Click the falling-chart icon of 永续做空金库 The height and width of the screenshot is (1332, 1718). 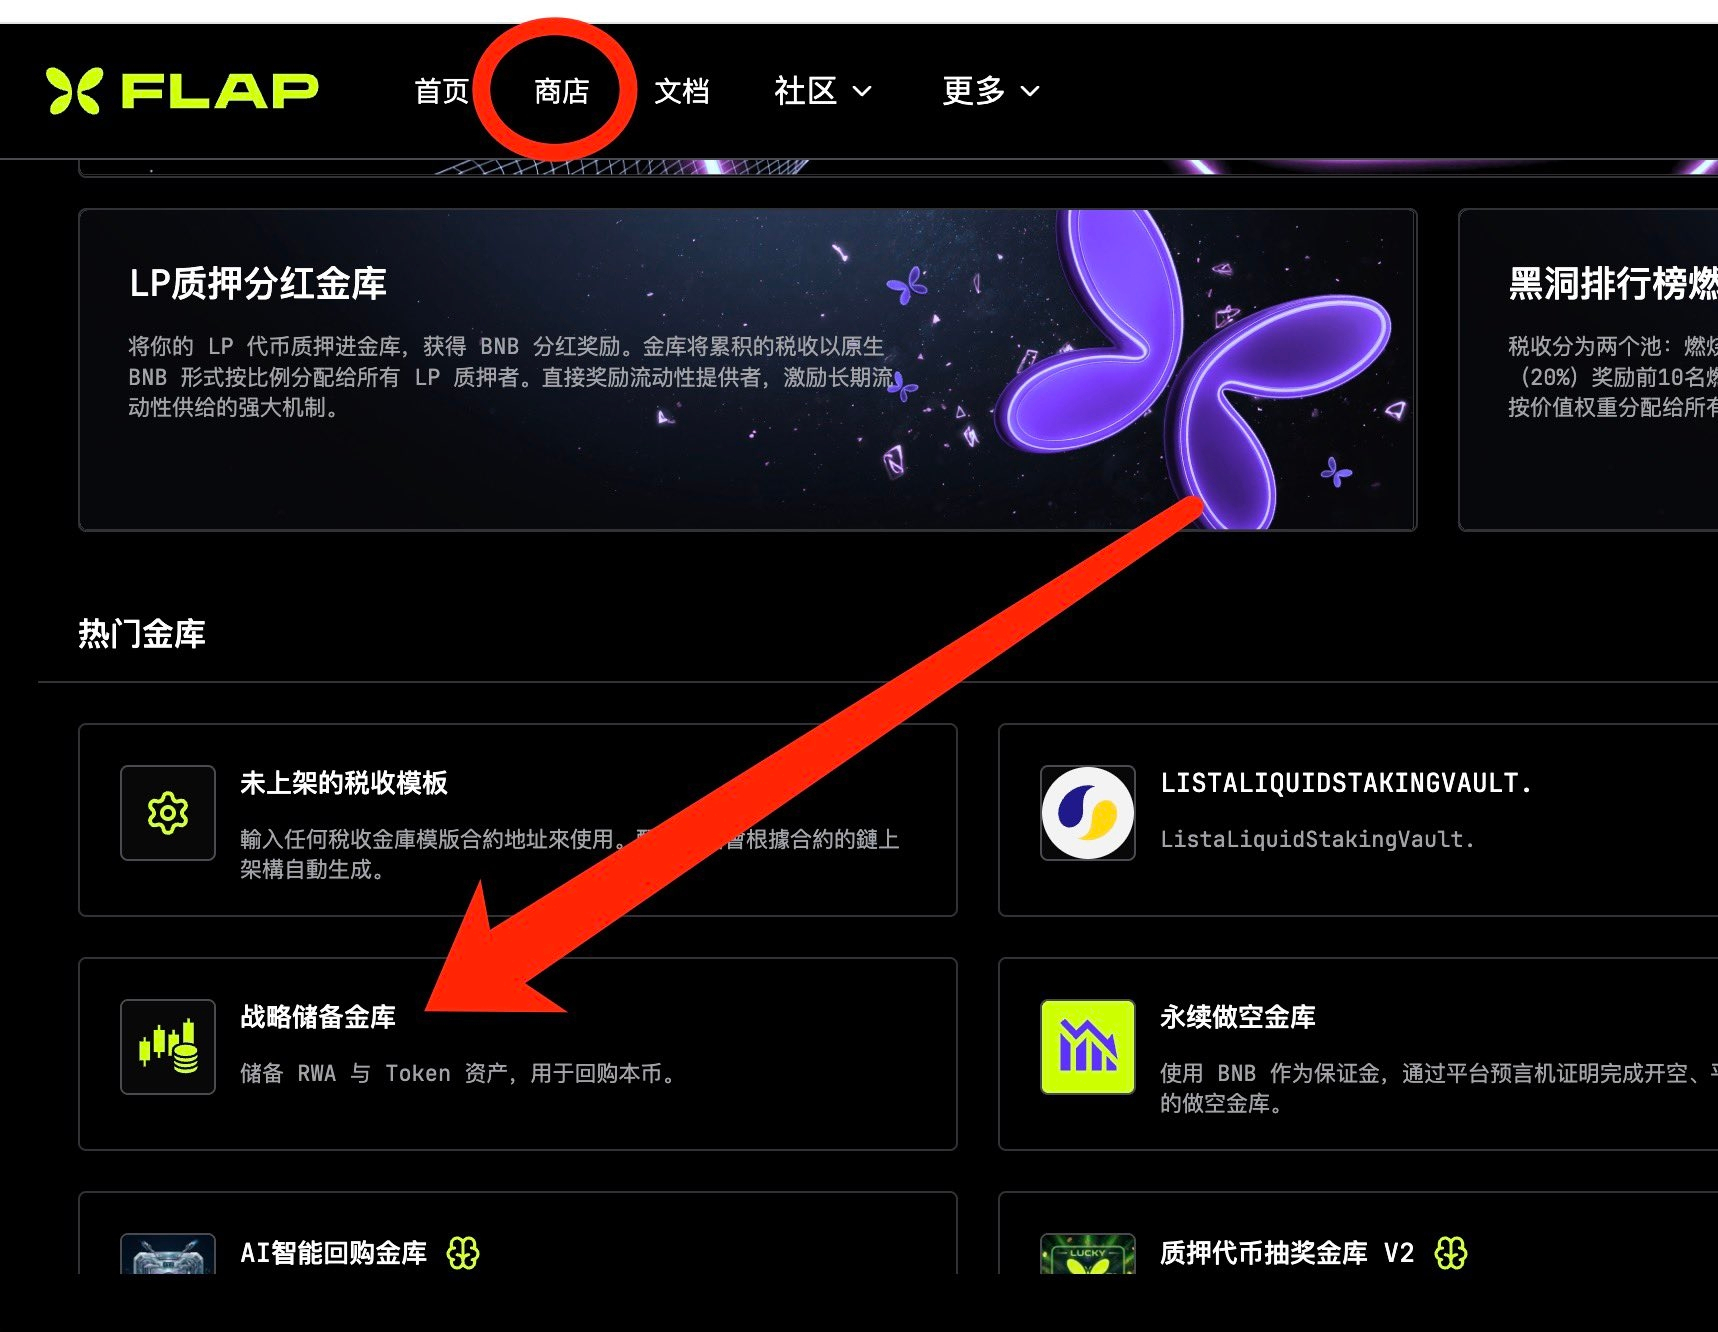pos(1088,1047)
